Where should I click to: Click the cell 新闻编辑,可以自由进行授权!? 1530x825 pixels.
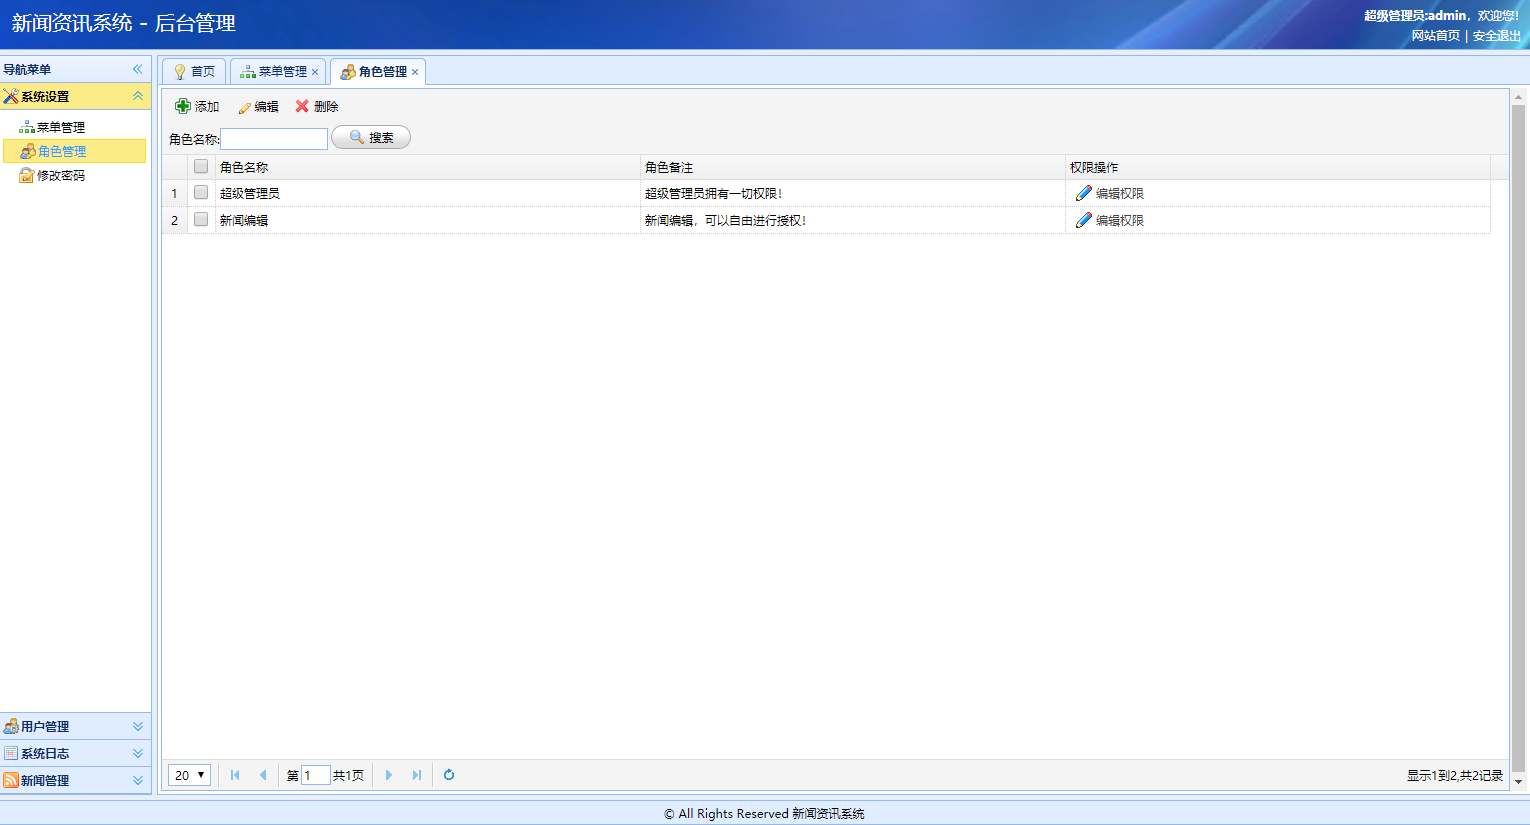pos(852,220)
